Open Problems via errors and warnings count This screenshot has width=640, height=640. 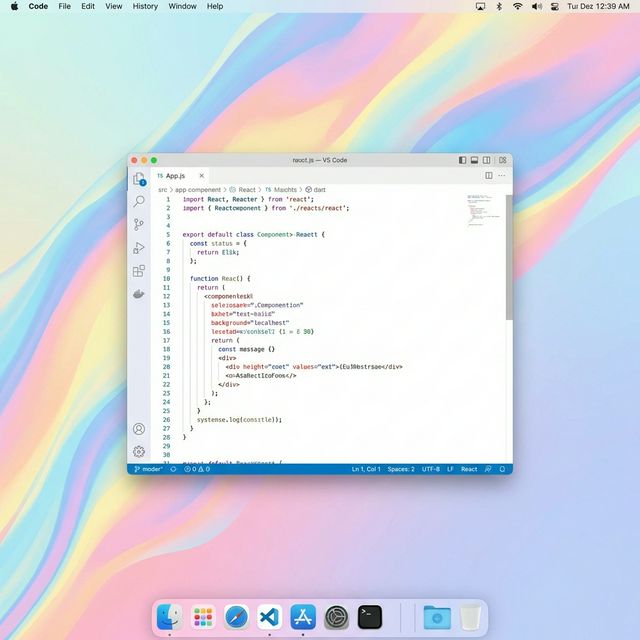197,469
